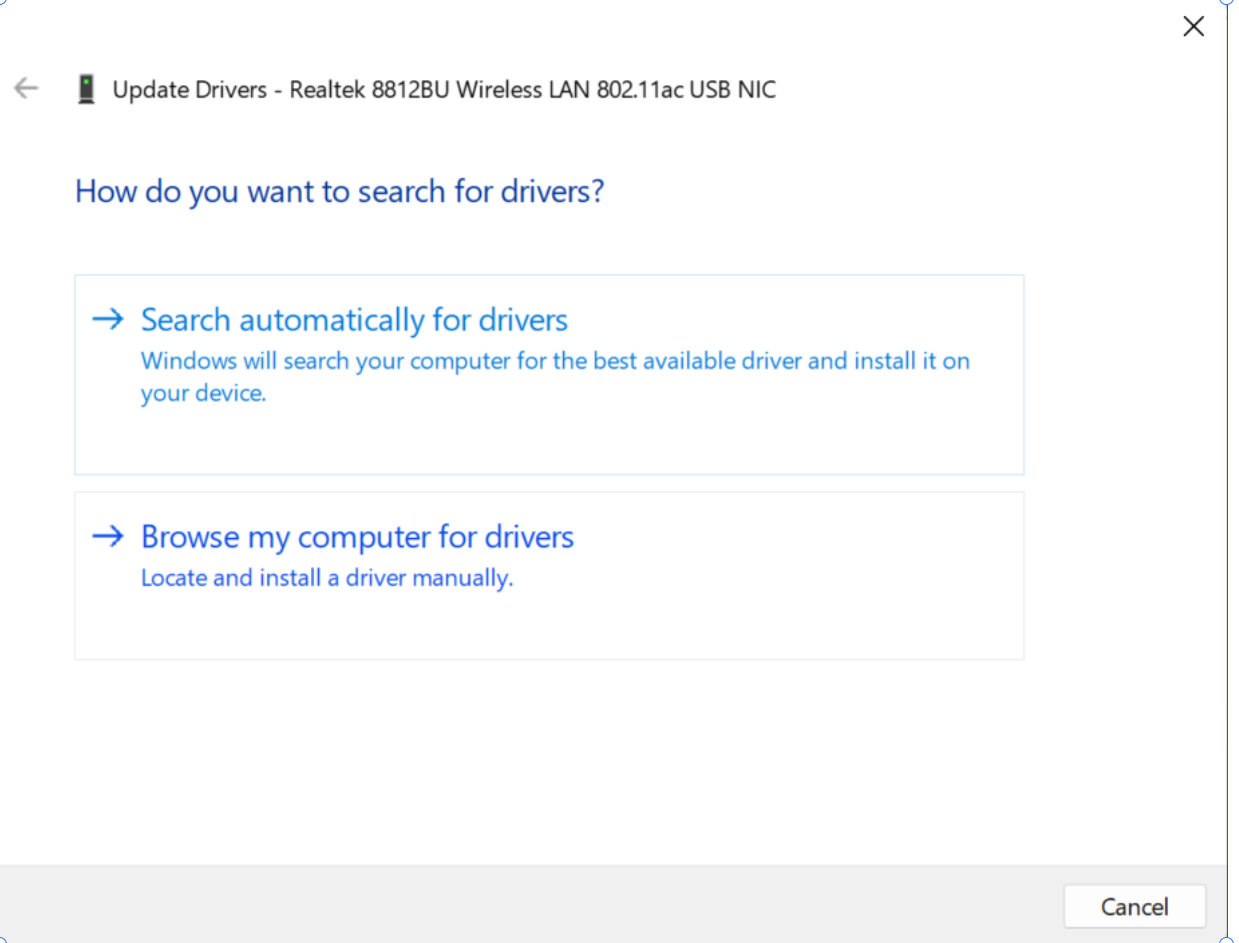
Task: Click the network adapter device icon
Action: pyautogui.click(x=86, y=90)
